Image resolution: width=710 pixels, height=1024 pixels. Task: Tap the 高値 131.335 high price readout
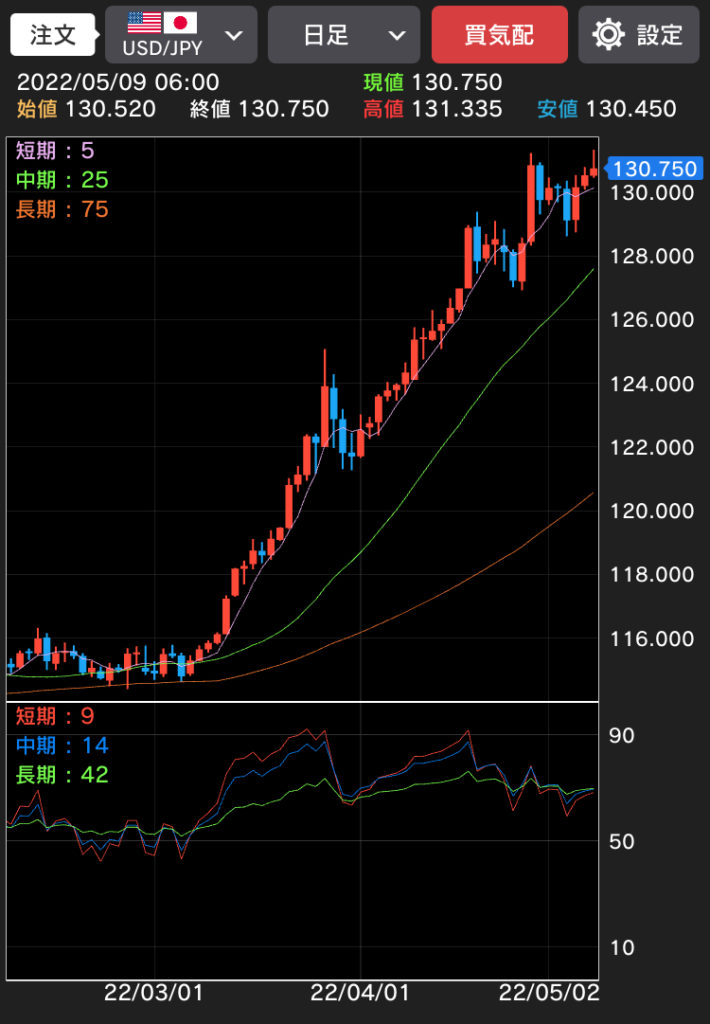pos(432,109)
